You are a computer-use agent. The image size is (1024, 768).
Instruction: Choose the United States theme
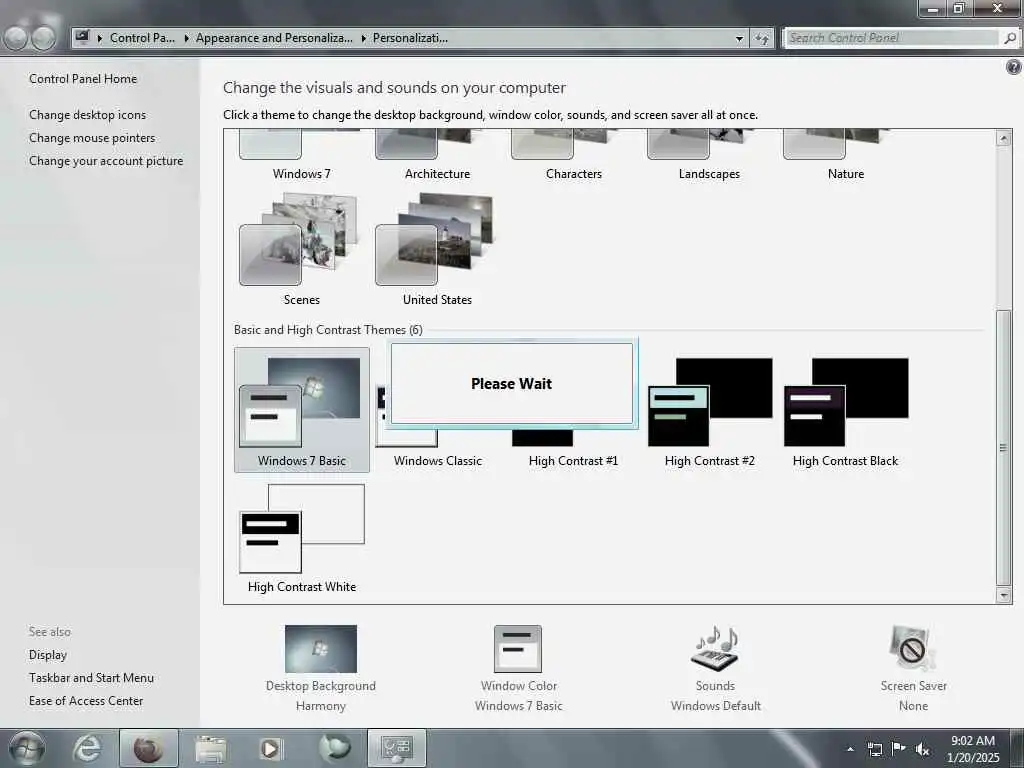pyautogui.click(x=438, y=248)
